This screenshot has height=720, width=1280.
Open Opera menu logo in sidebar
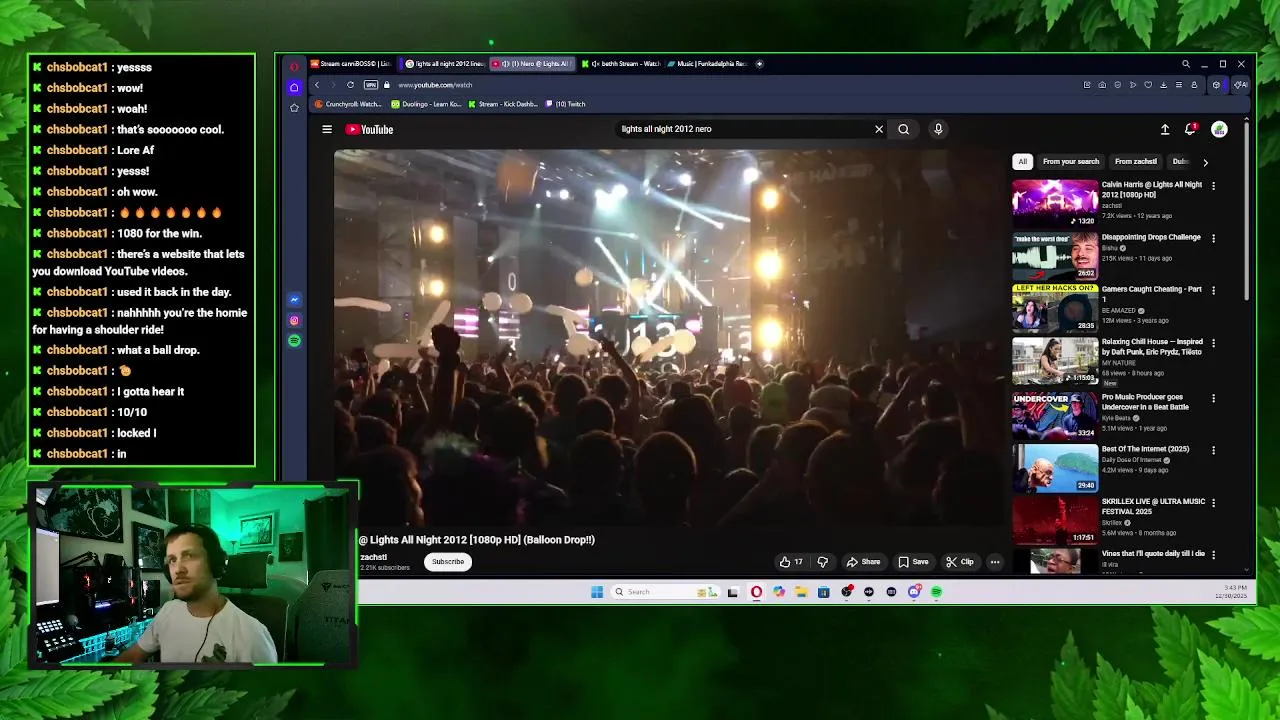tap(294, 66)
